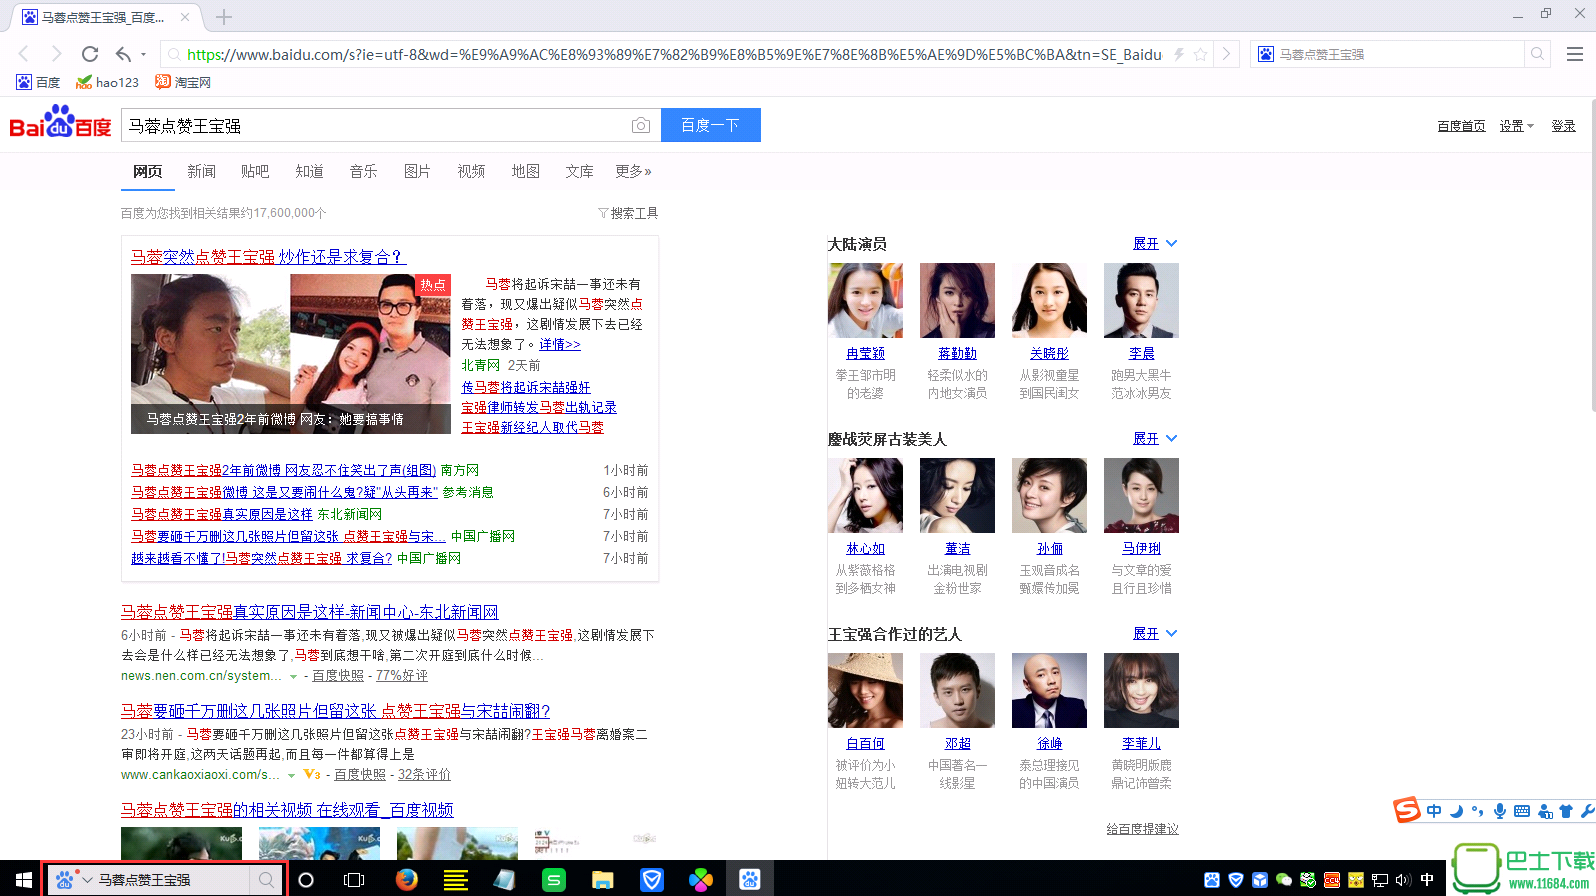Open WPS green S taskbar icon

(553, 880)
